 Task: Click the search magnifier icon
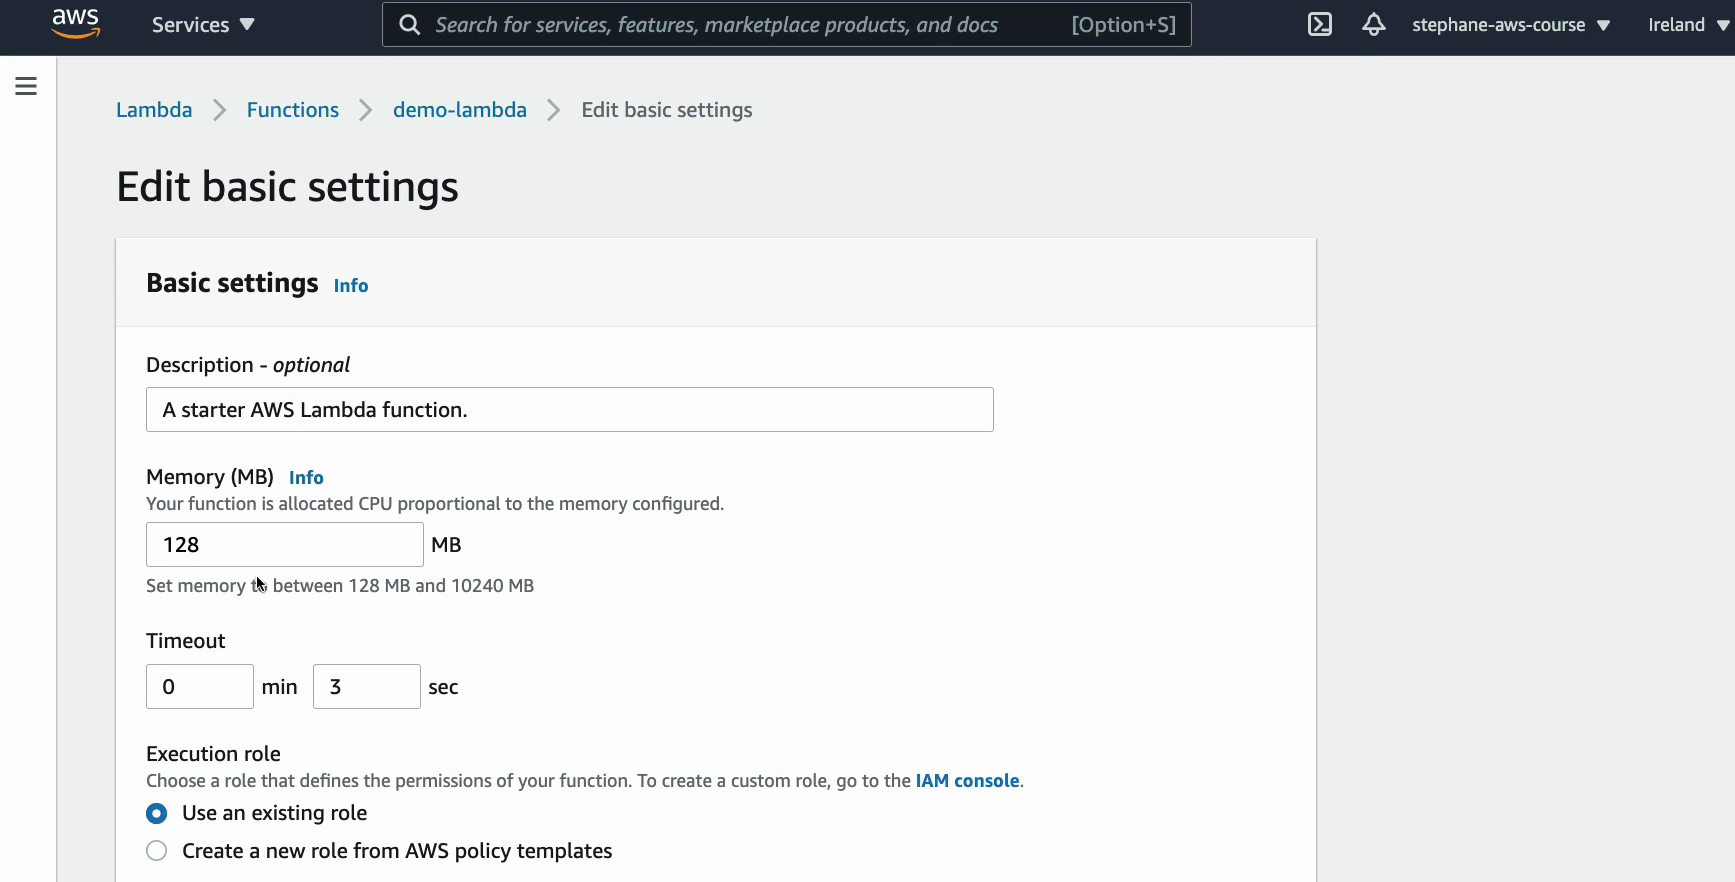409,25
